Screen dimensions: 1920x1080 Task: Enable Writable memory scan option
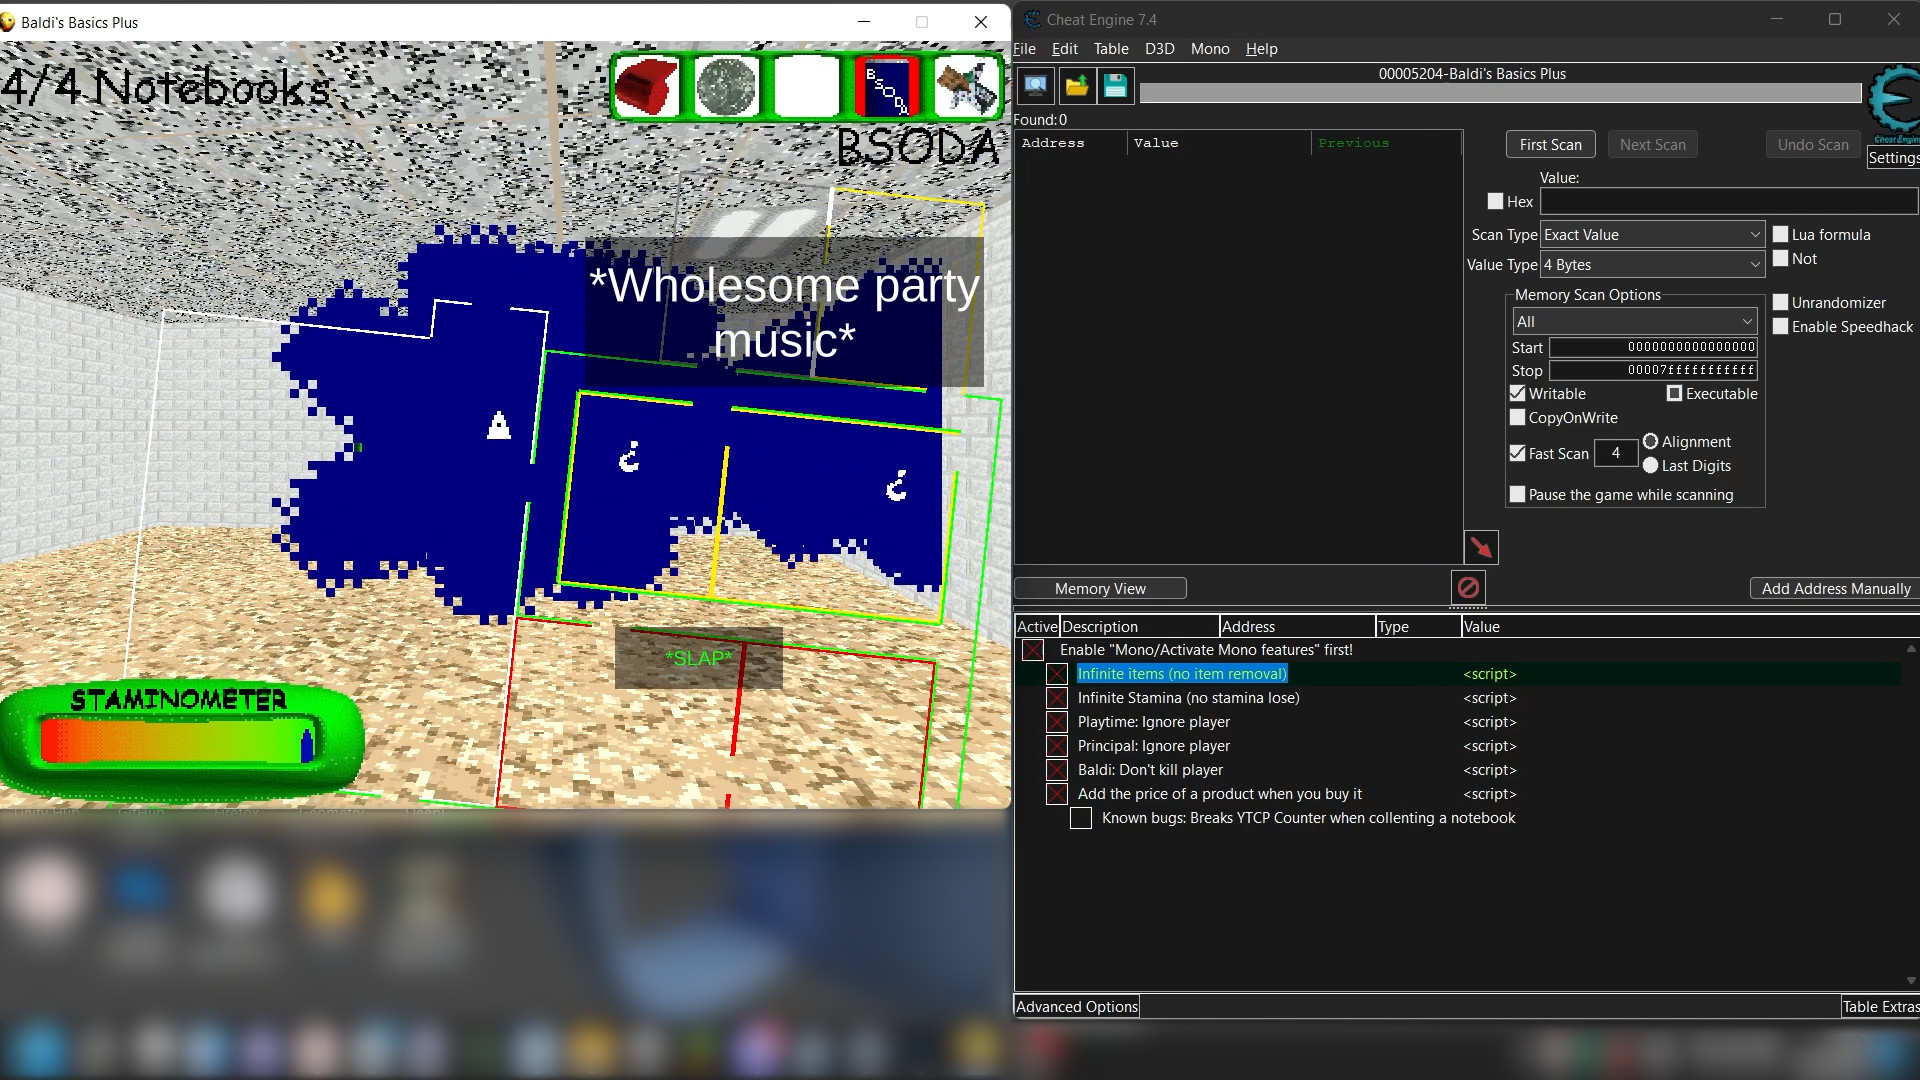pyautogui.click(x=1519, y=393)
